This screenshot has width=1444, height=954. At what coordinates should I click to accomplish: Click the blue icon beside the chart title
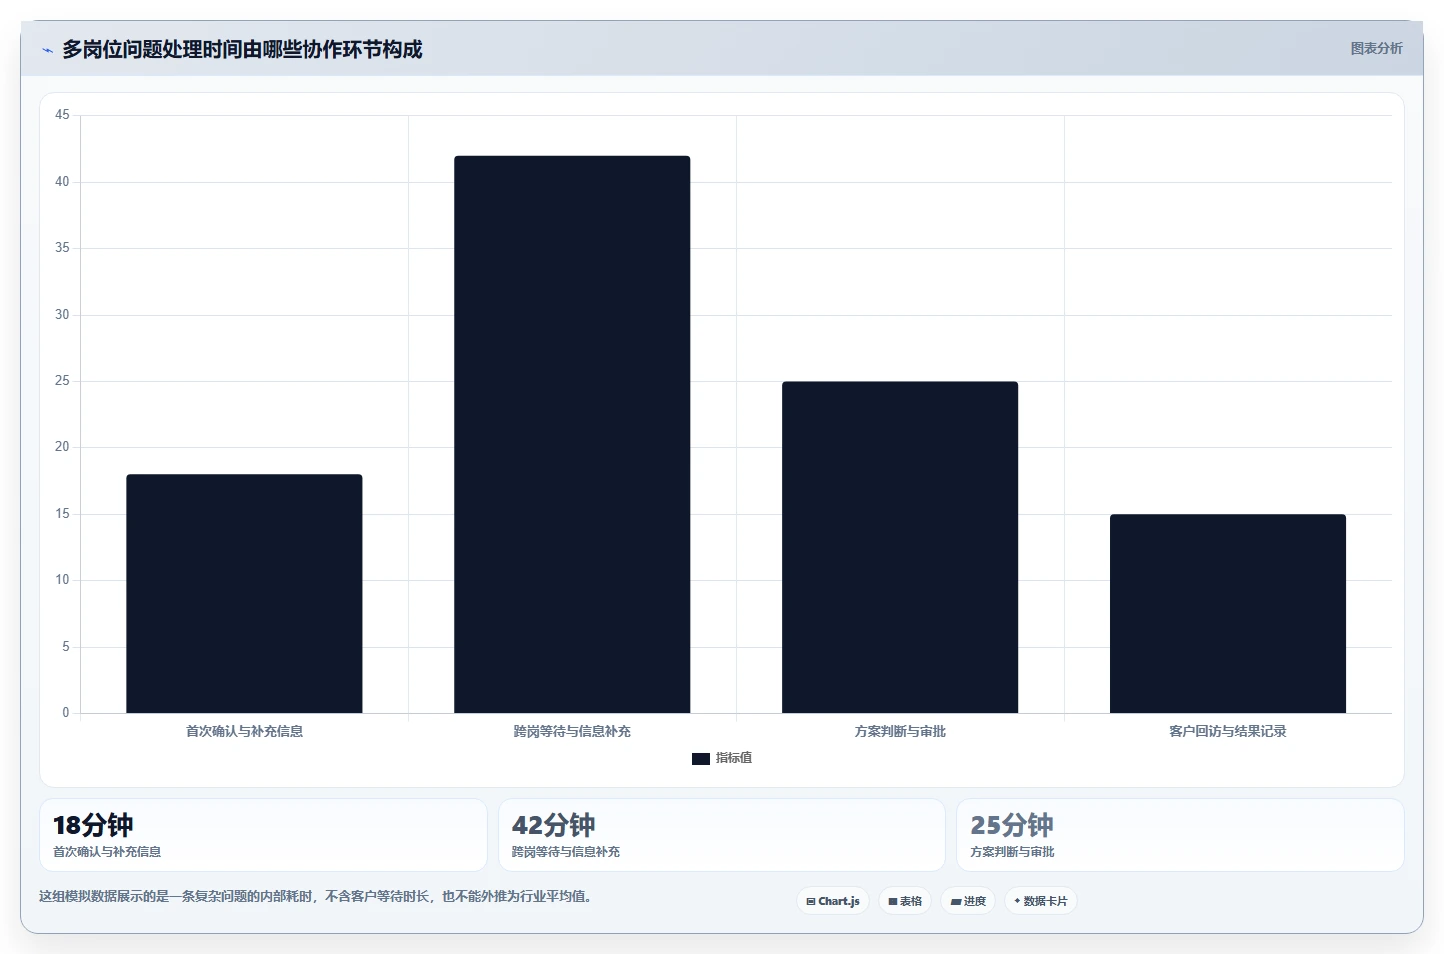pos(47,50)
